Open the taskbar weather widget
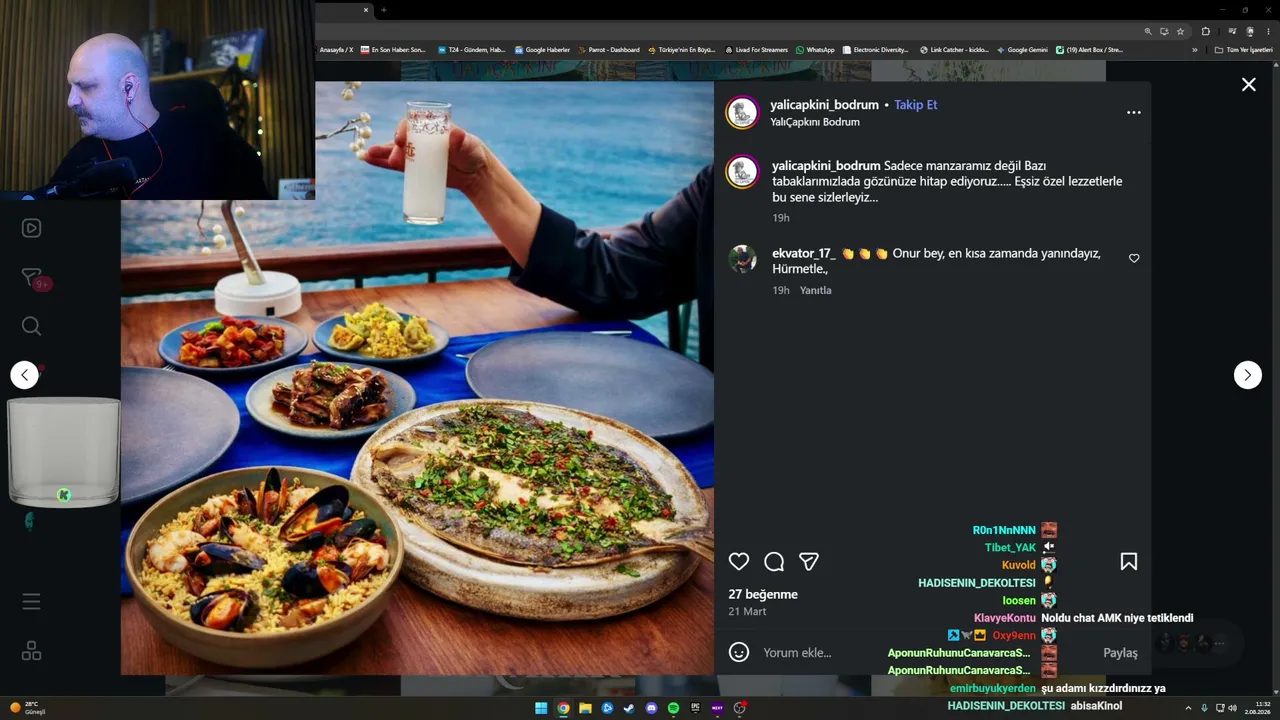1280x720 pixels. coord(27,708)
